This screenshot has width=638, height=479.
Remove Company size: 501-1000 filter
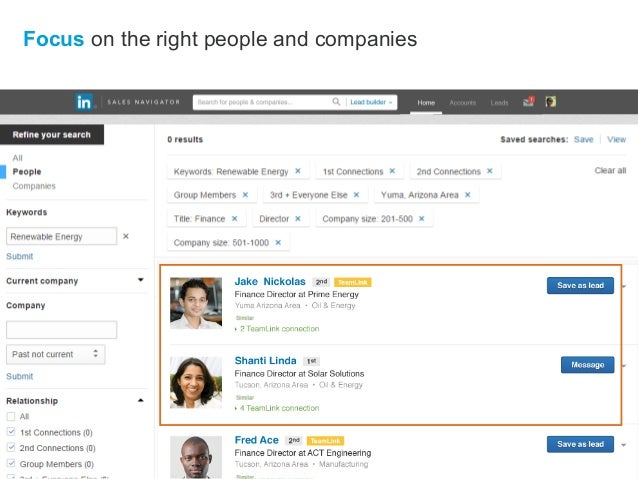pos(278,243)
